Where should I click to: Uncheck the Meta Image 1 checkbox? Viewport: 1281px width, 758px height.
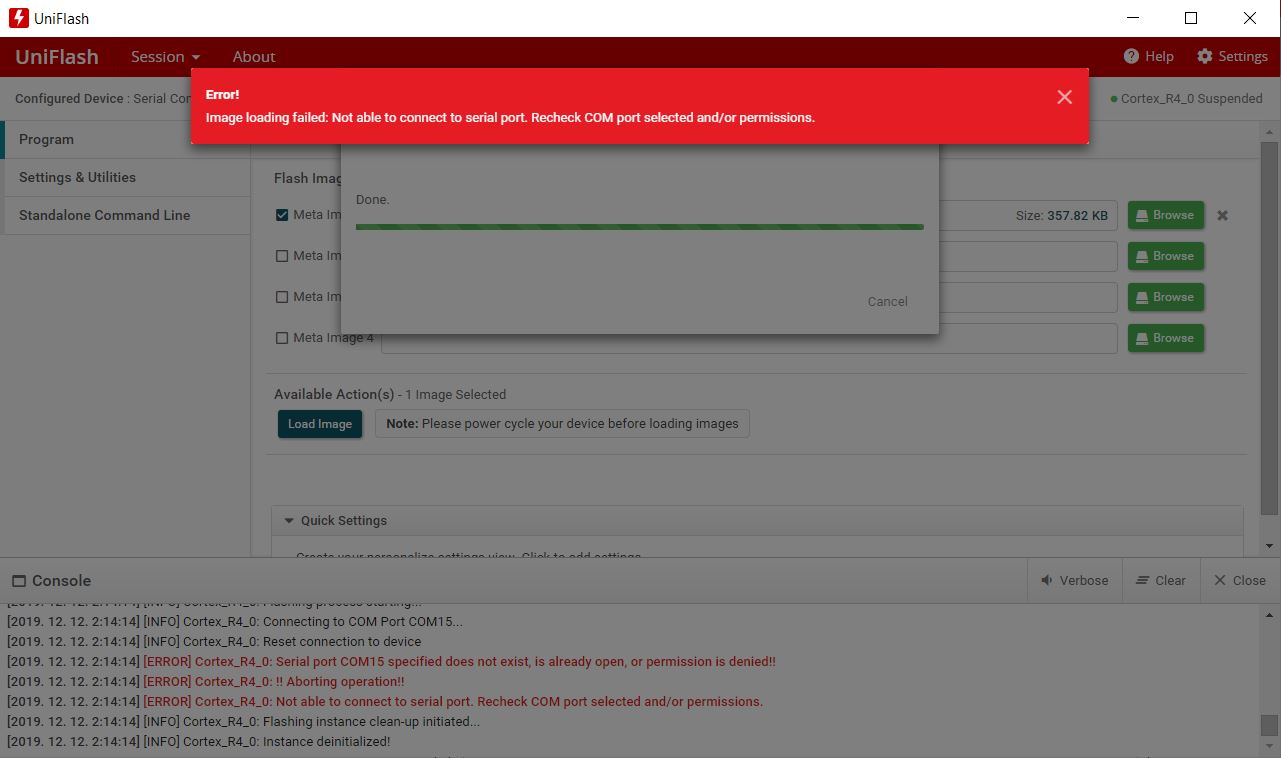[282, 215]
